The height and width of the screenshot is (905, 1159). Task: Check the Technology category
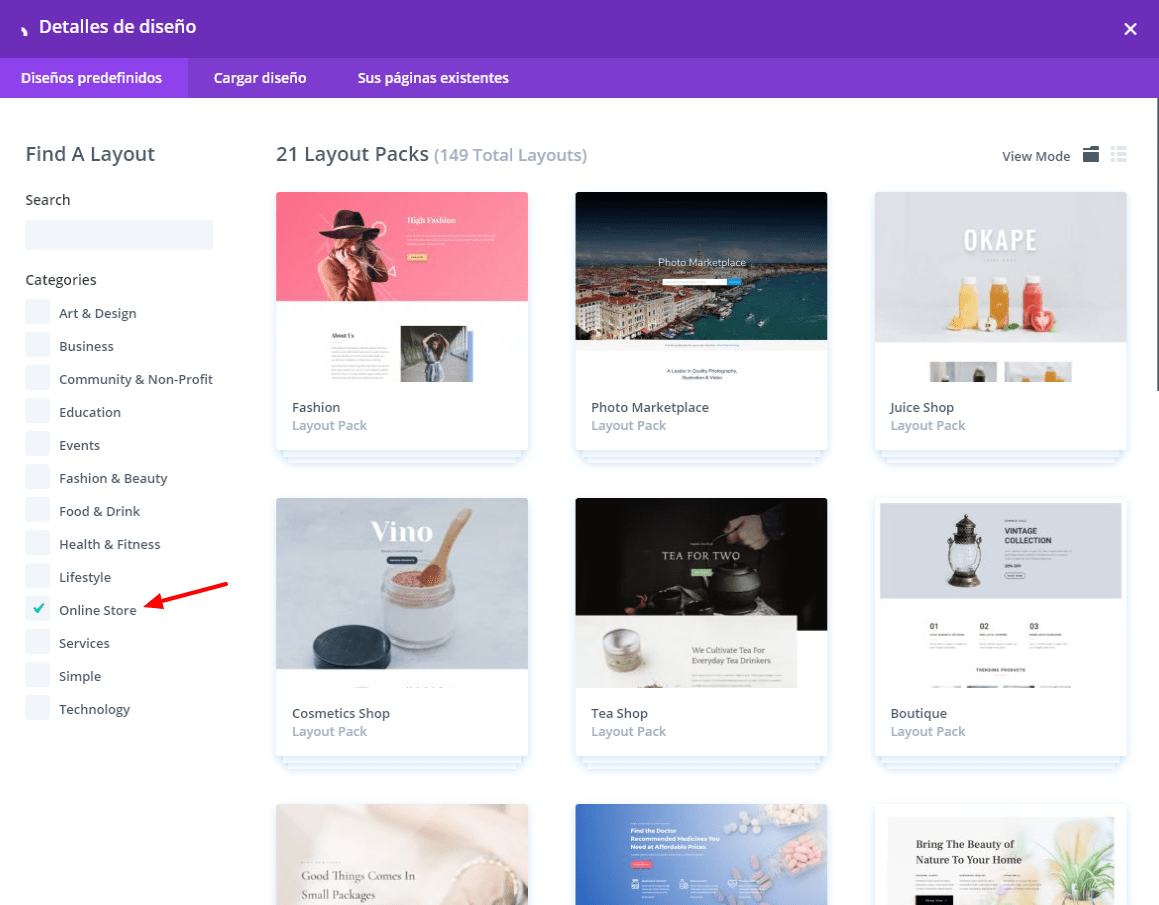click(x=38, y=708)
